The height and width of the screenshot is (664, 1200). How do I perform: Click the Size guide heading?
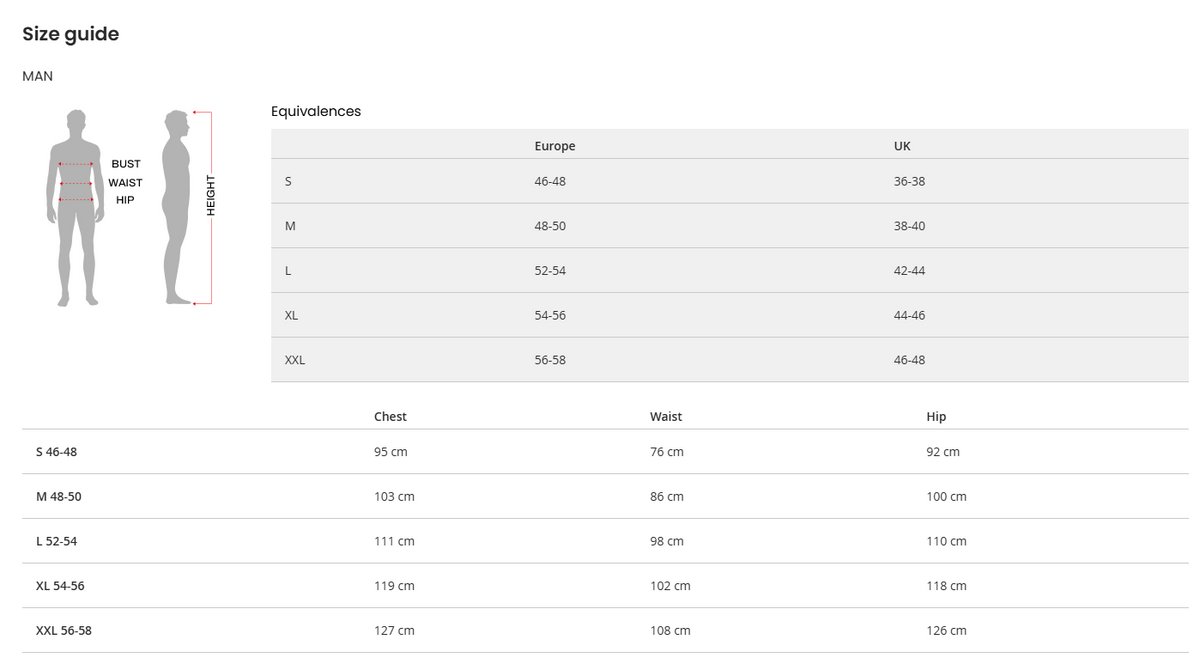pos(71,34)
